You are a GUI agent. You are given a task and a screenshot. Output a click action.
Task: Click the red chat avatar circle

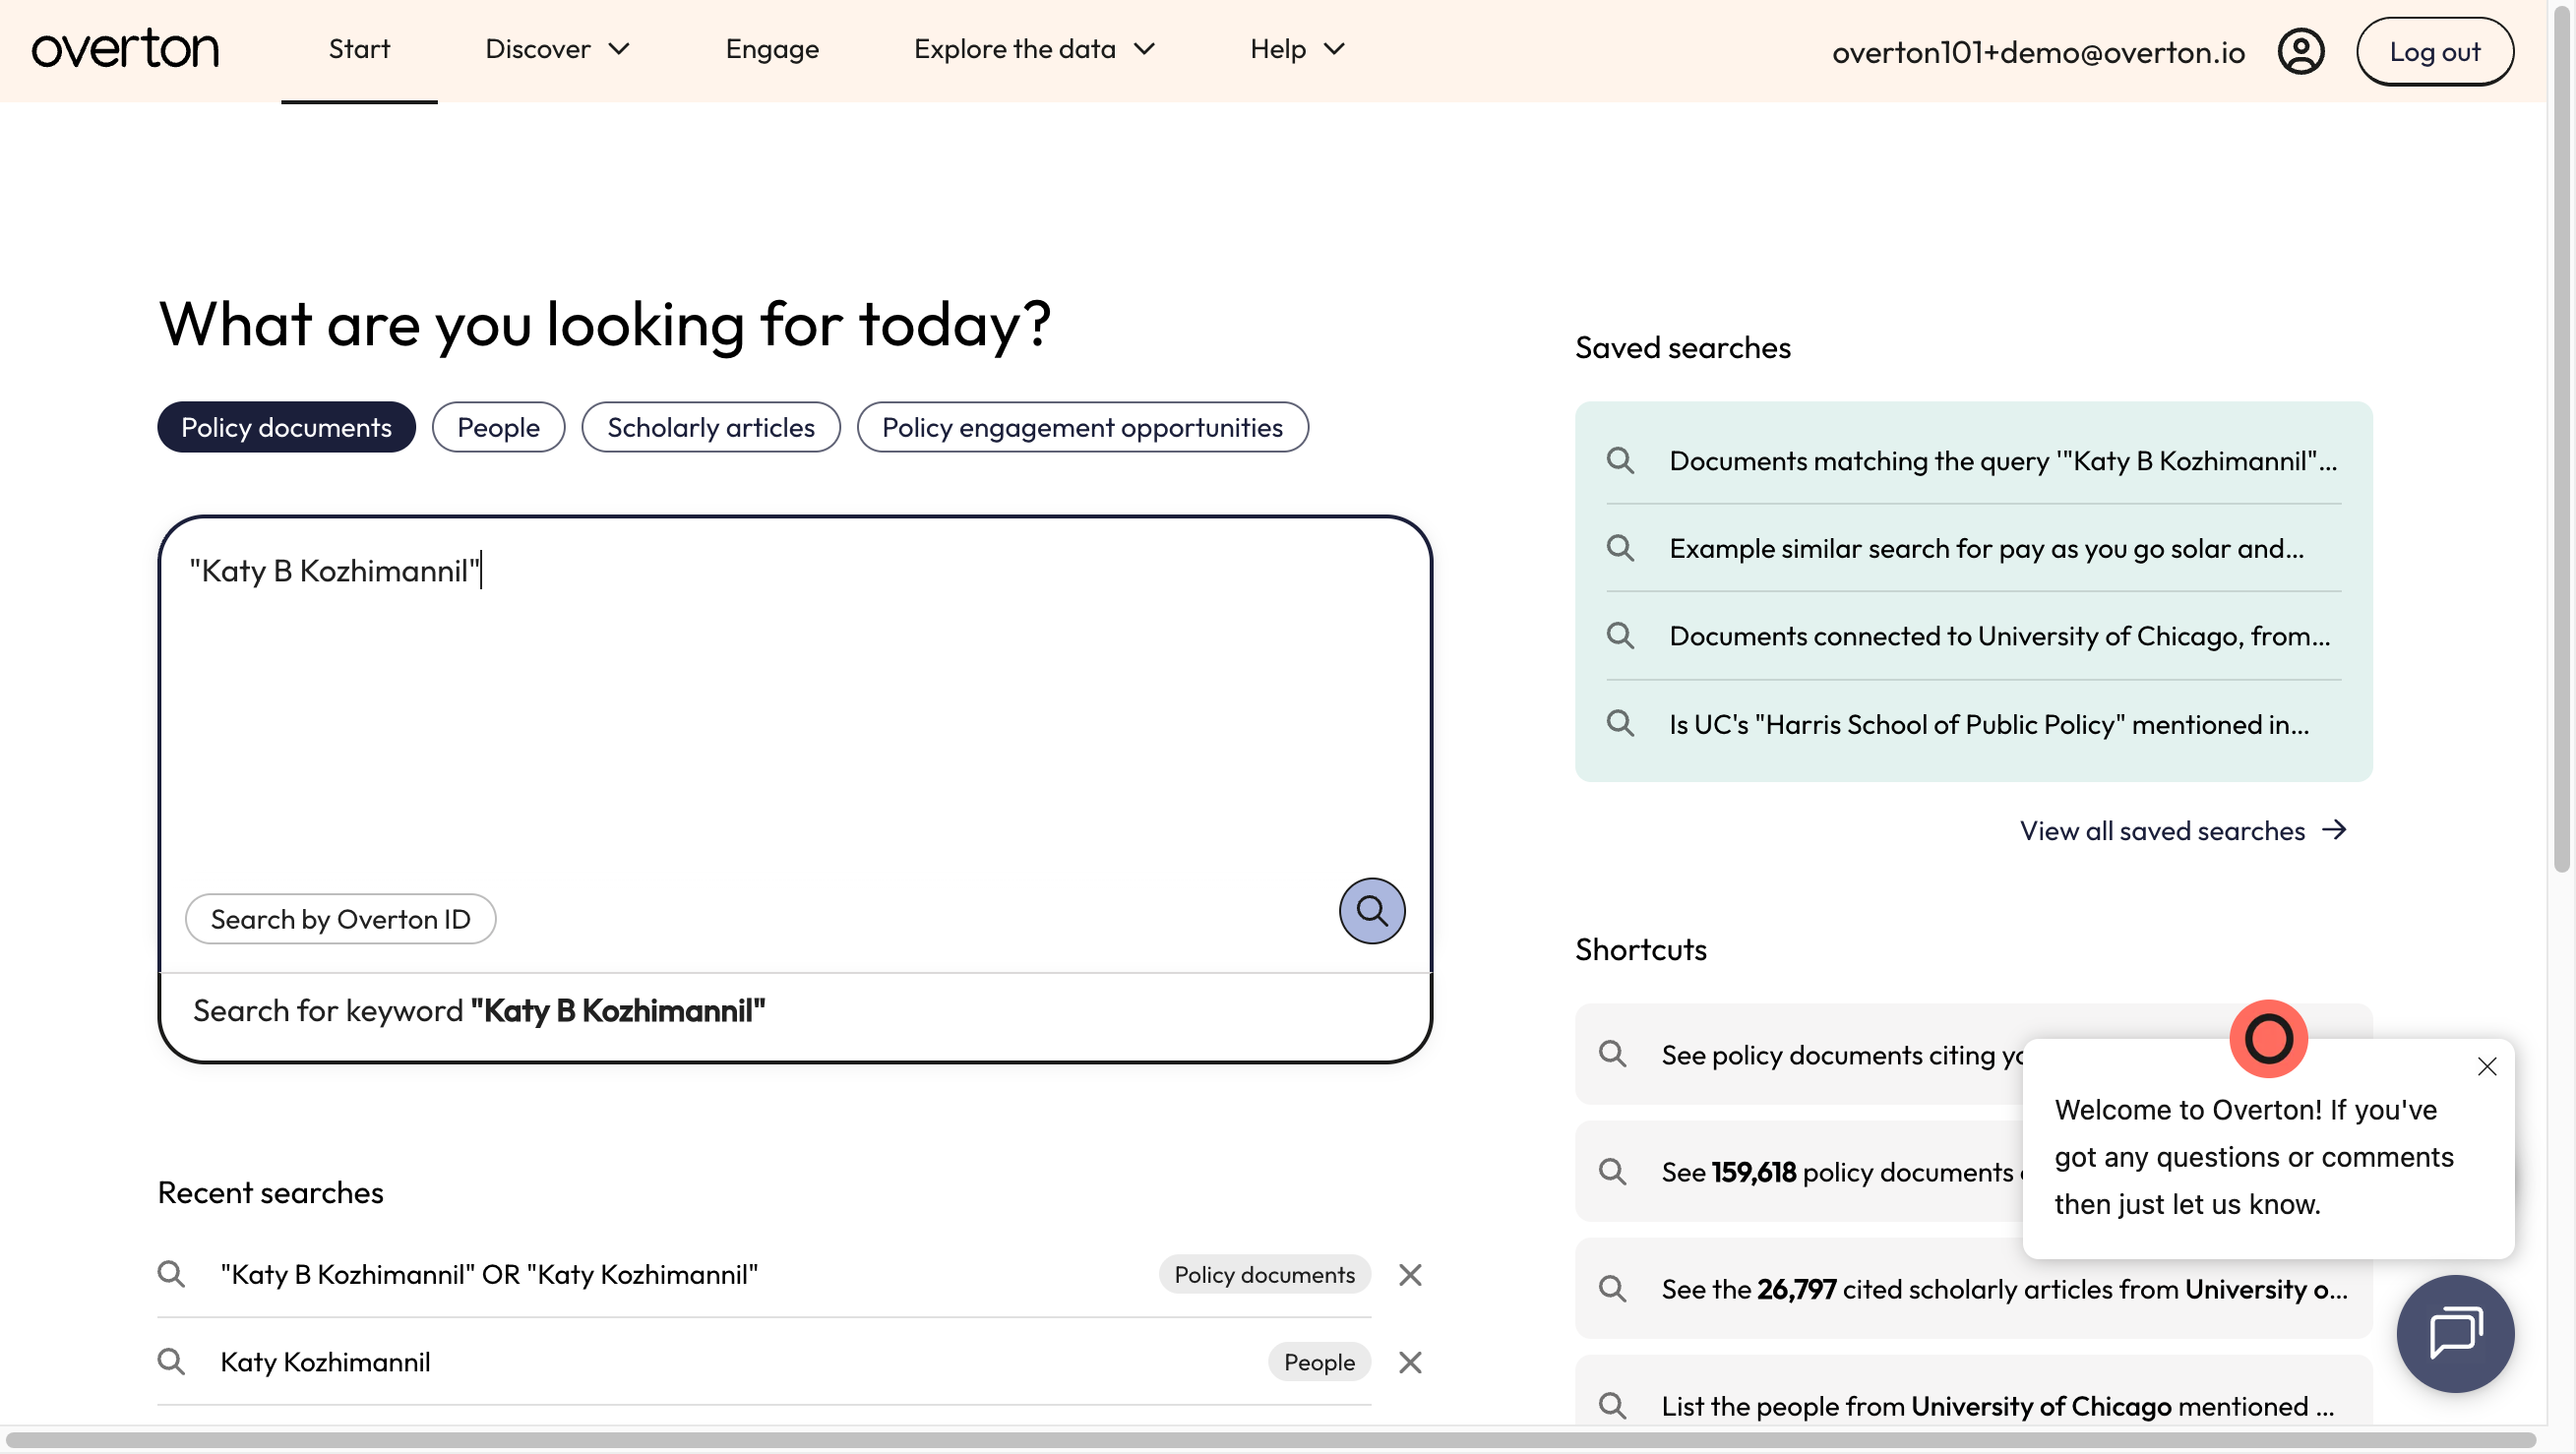(x=2267, y=1038)
